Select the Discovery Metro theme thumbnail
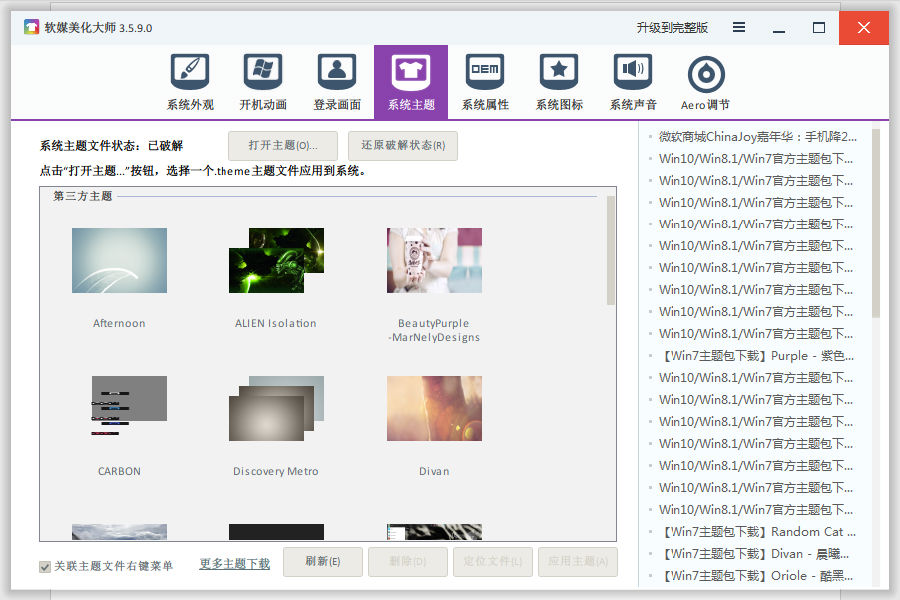This screenshot has width=900, height=600. [x=276, y=408]
